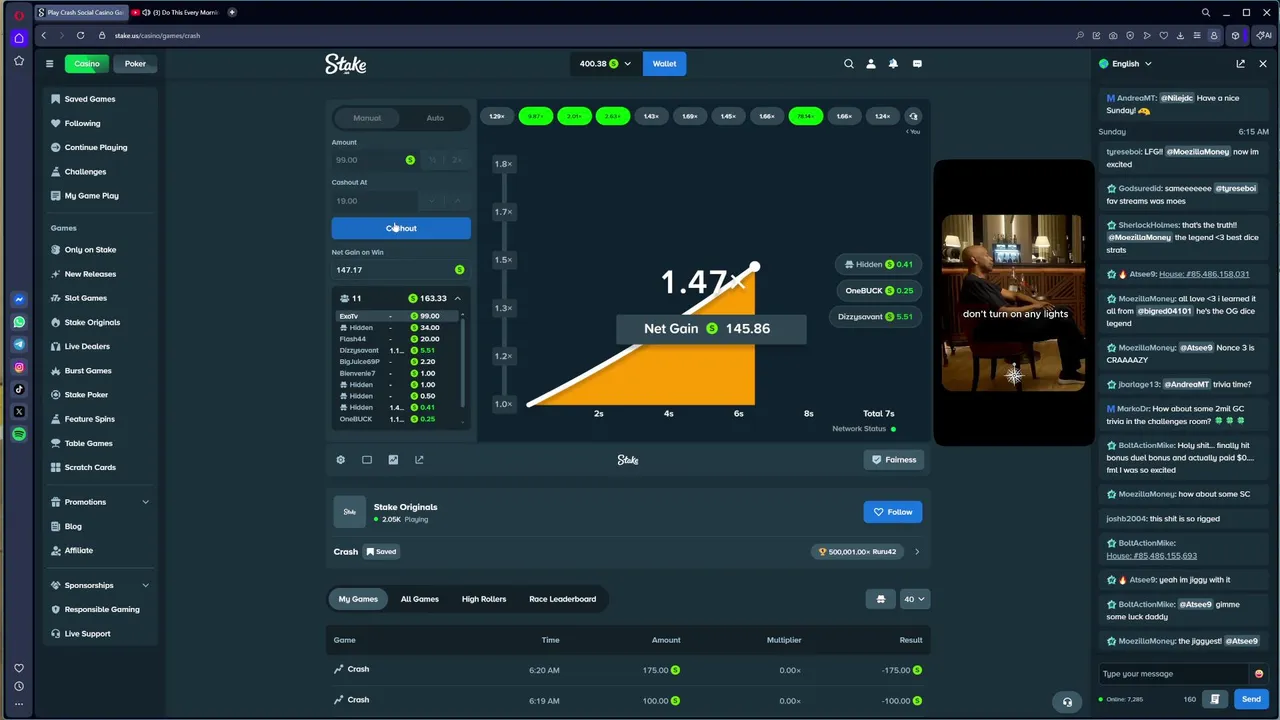Viewport: 1280px width, 720px height.
Task: Open the Wallet
Action: (664, 64)
